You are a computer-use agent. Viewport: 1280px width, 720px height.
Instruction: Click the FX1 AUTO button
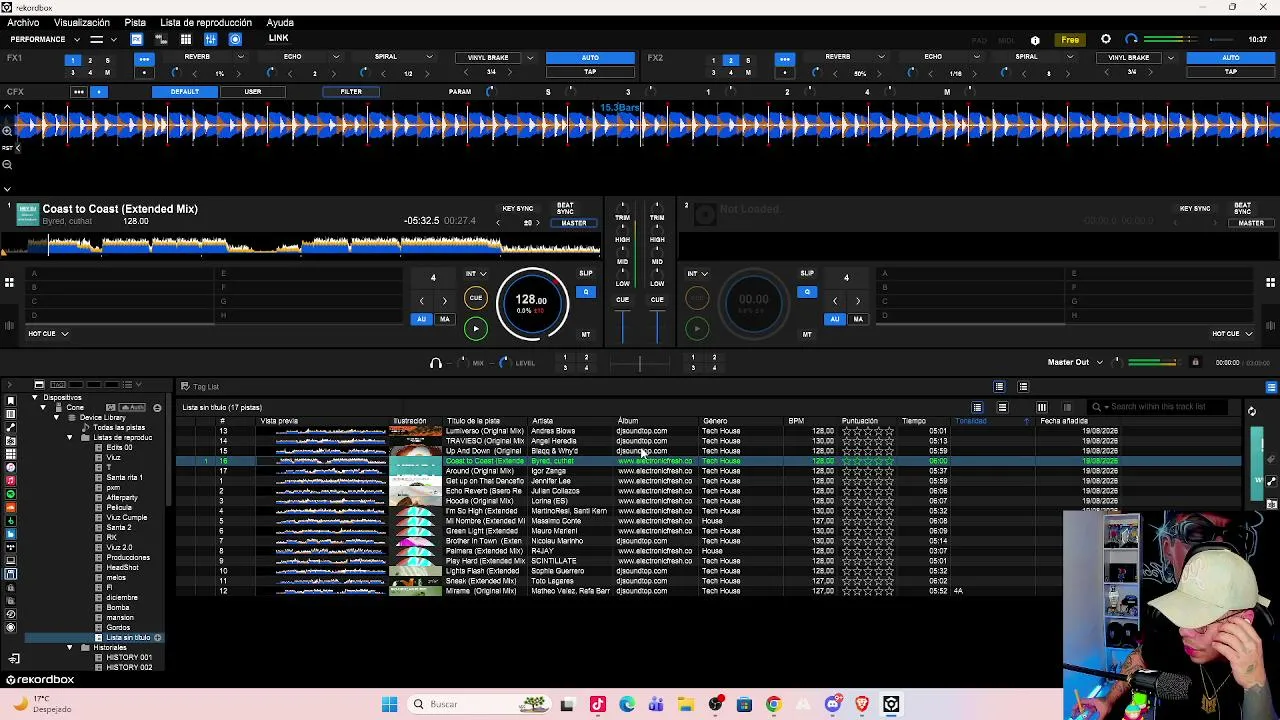590,58
